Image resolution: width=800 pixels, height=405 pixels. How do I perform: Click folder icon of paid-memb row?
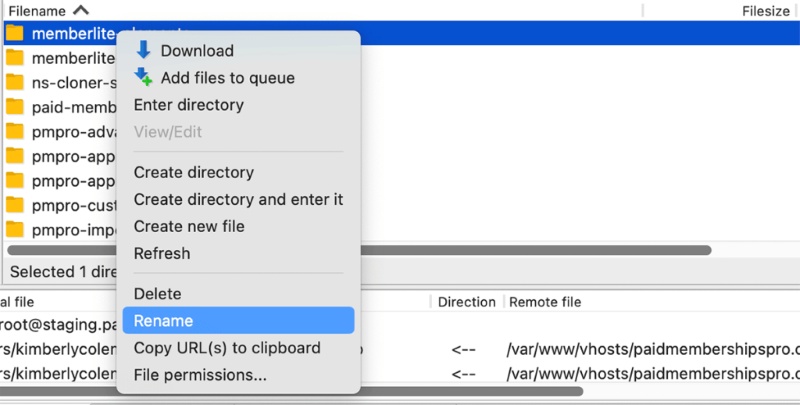click(15, 107)
